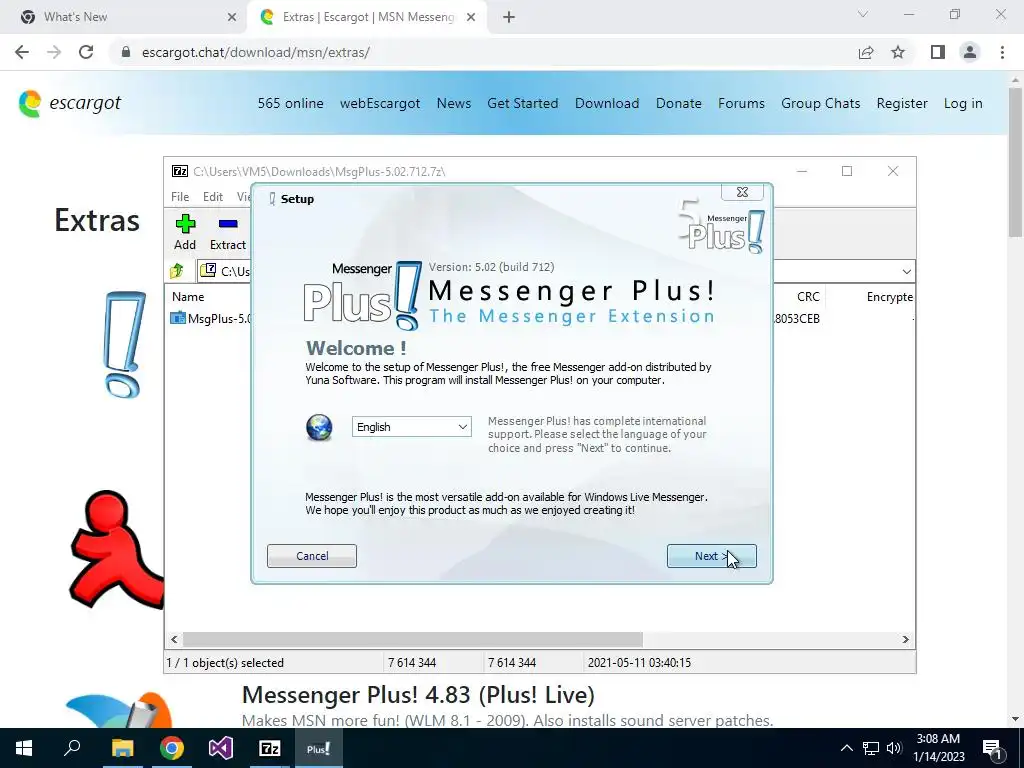Click the scroll right arrow in 7-Zip

(x=905, y=639)
